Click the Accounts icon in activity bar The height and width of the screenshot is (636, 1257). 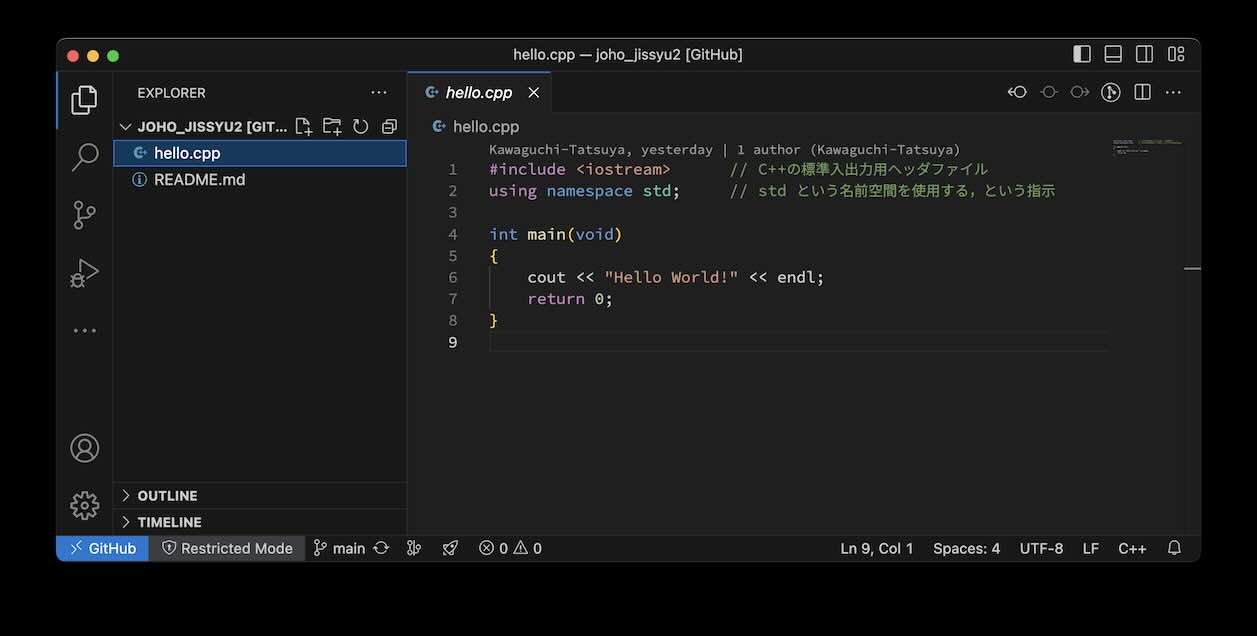[85, 448]
